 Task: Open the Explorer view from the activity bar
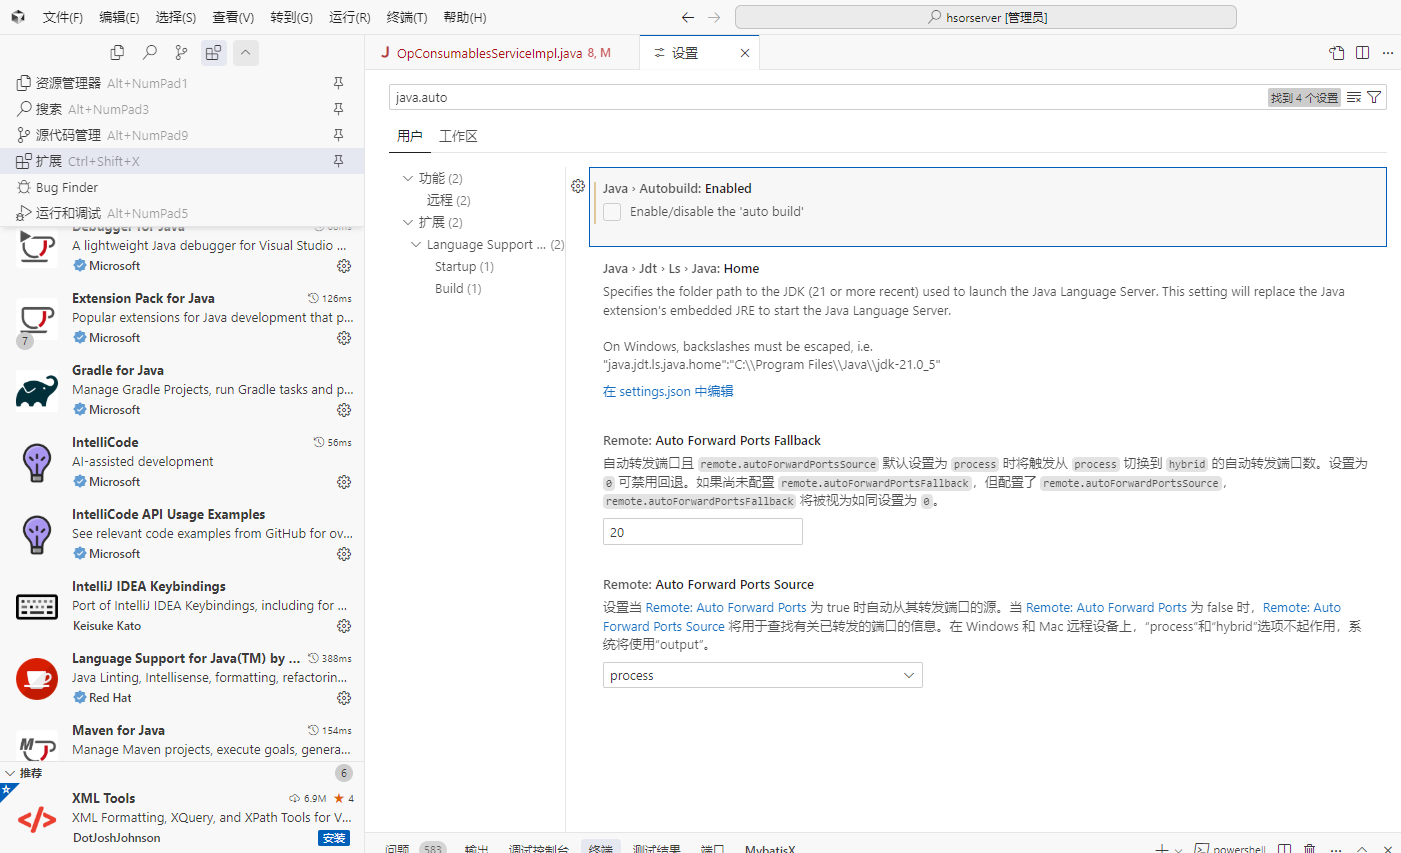coord(117,52)
